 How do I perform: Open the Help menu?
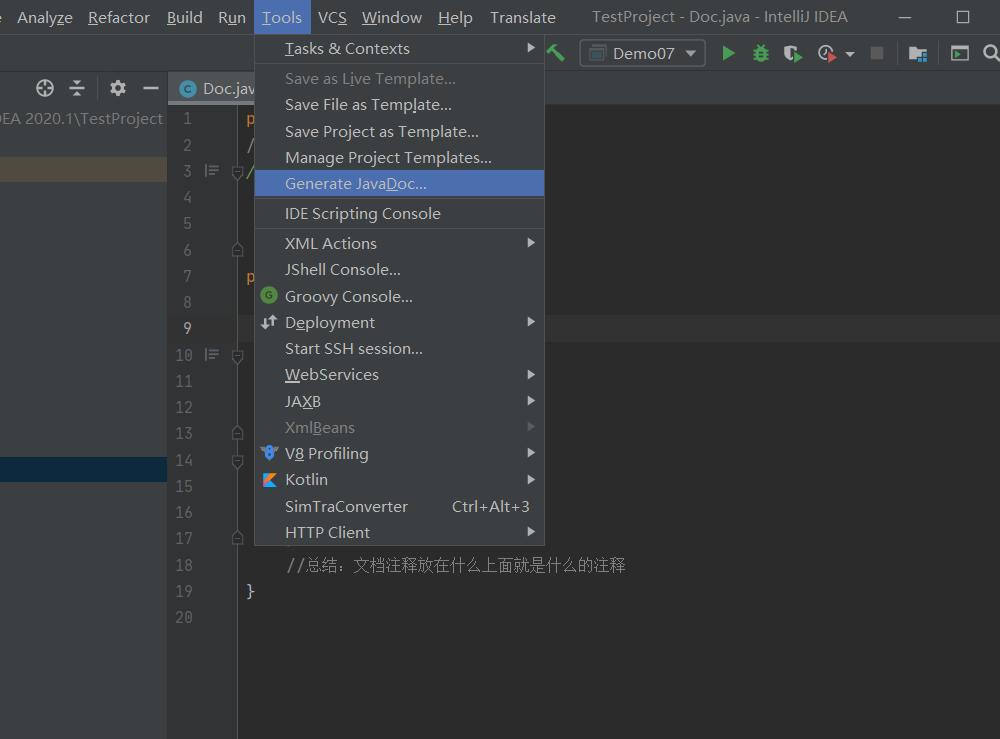click(455, 17)
